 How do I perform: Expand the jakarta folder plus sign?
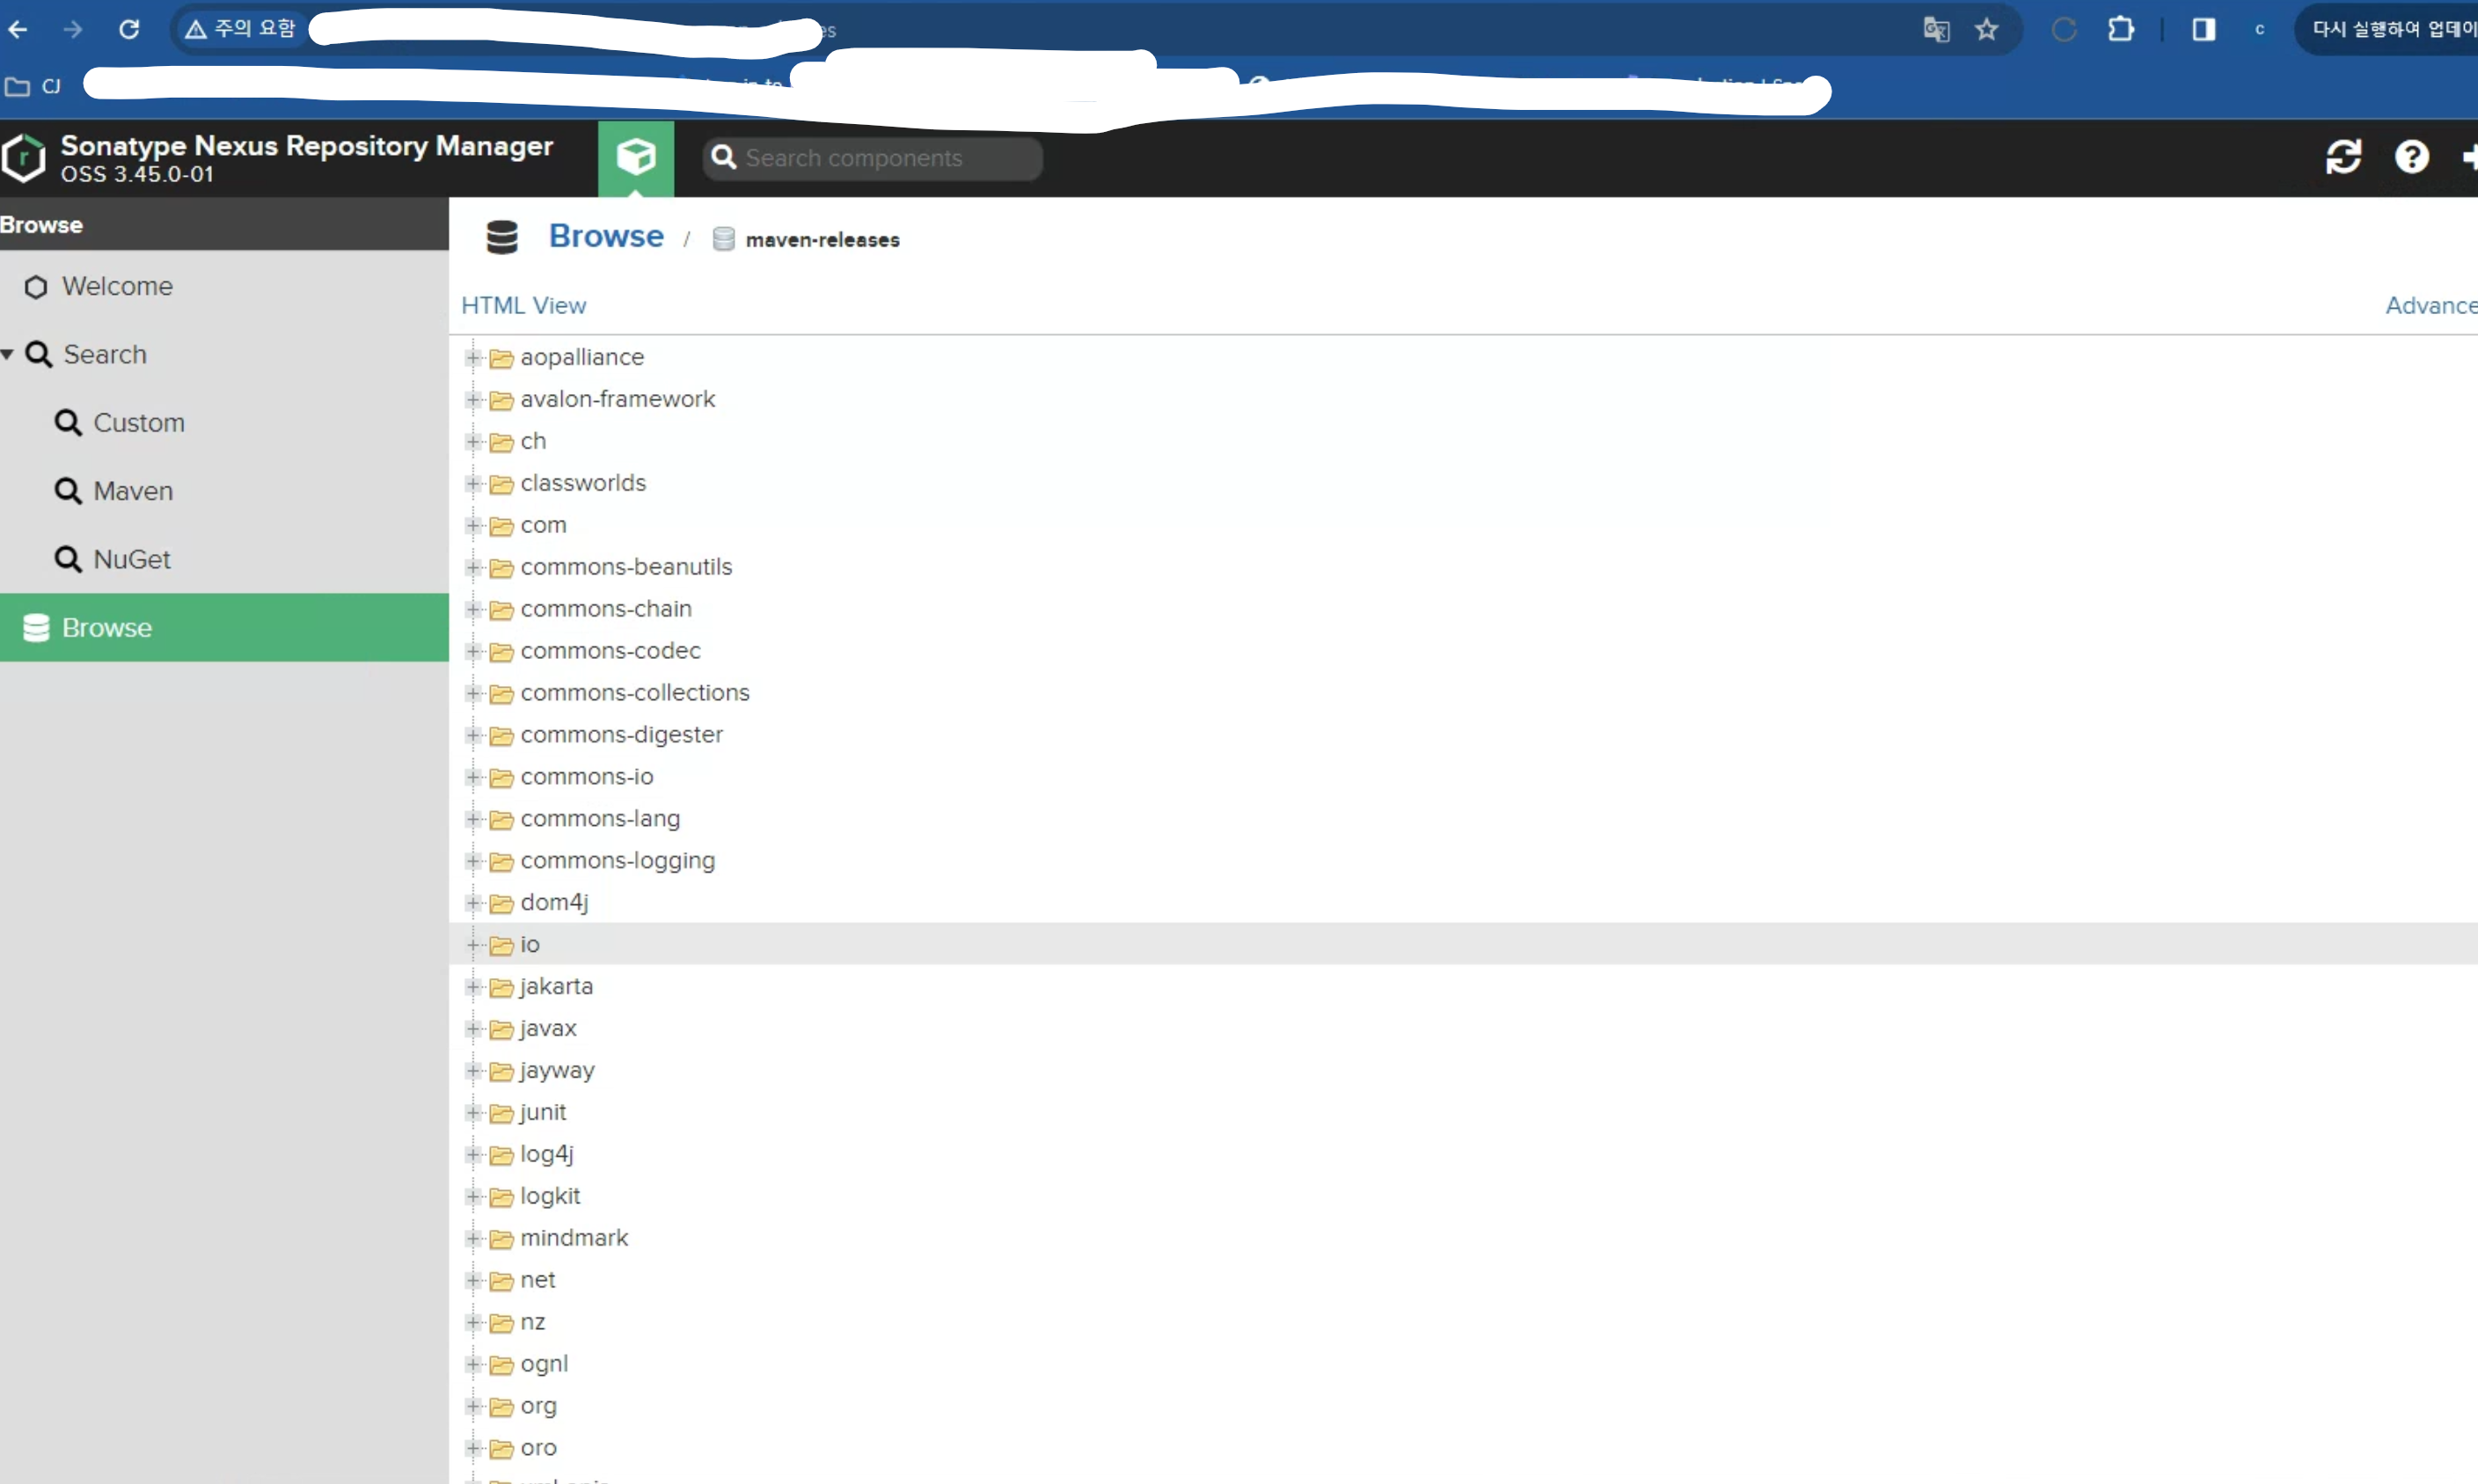[474, 987]
